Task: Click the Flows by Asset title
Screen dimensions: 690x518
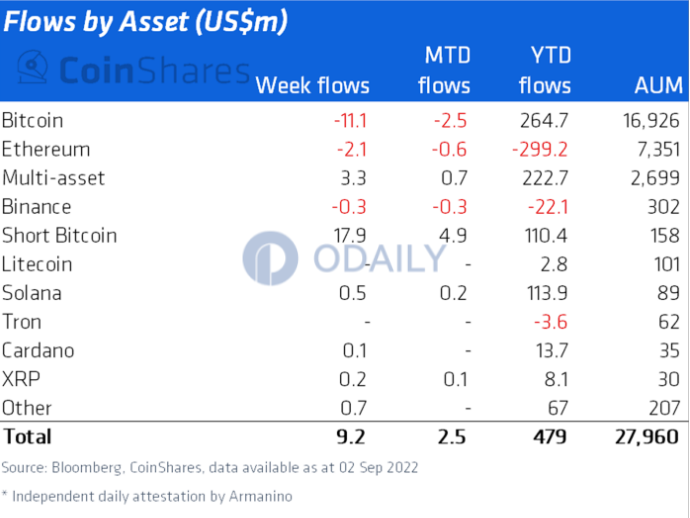Action: [147, 24]
